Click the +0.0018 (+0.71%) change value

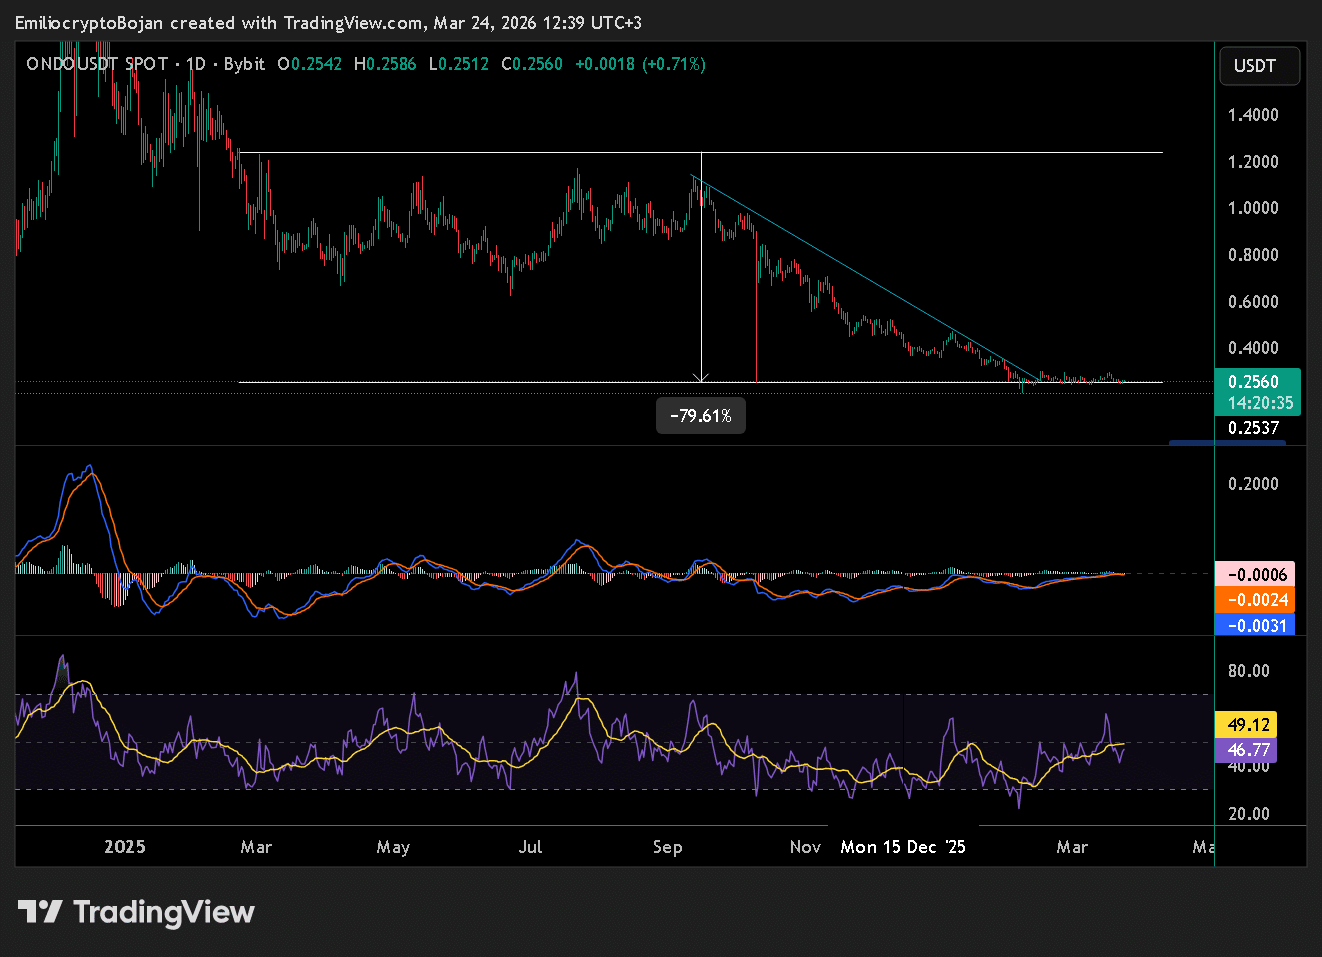pyautogui.click(x=640, y=64)
